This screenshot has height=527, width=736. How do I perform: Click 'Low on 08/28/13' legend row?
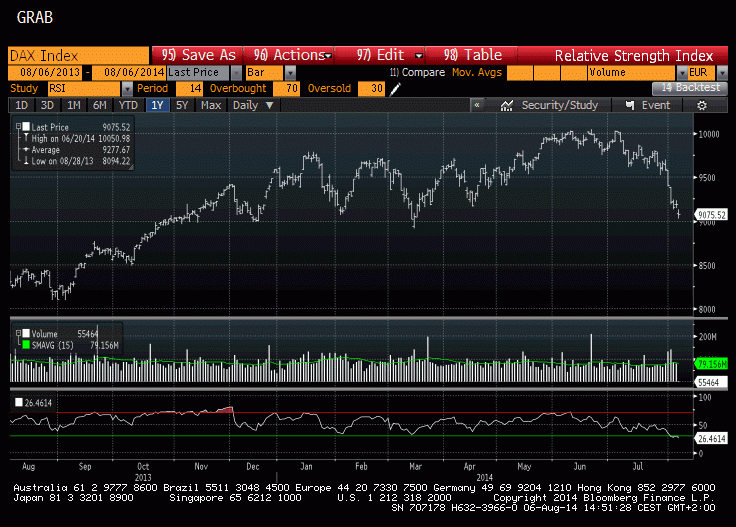(x=77, y=161)
